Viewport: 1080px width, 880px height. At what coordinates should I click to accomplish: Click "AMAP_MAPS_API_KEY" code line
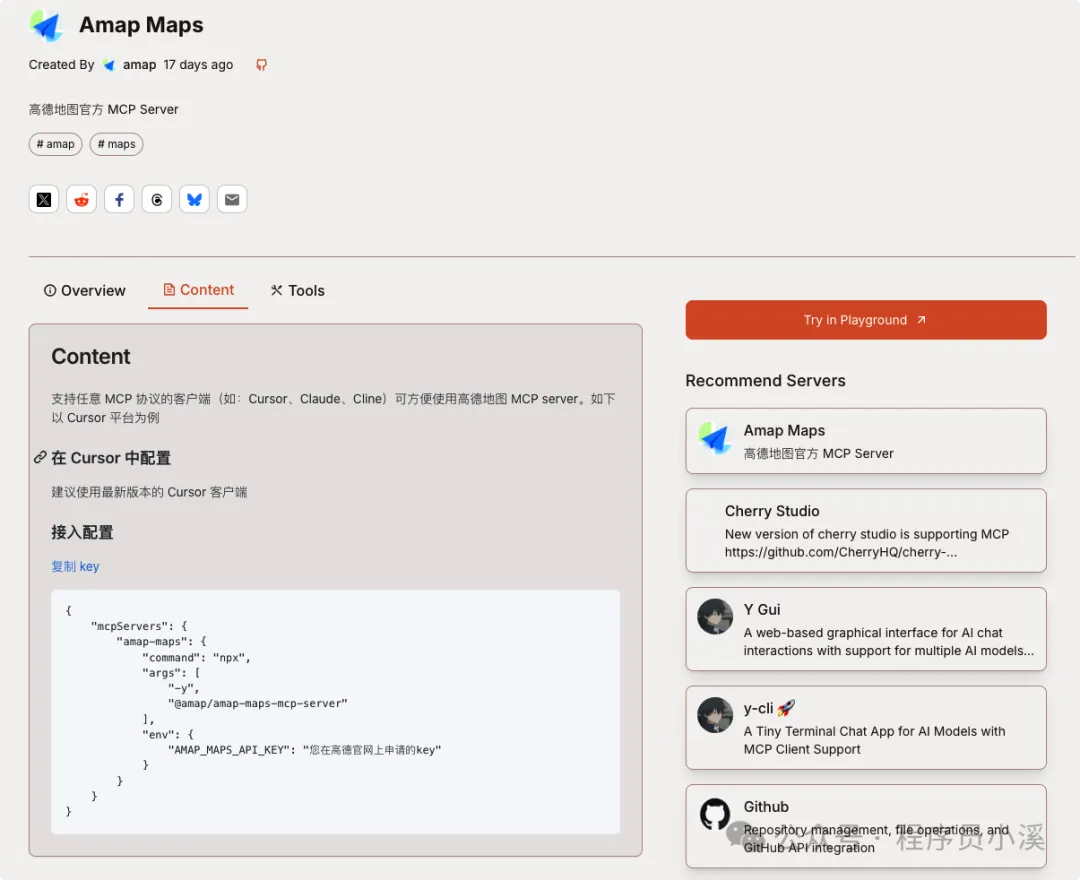[304, 749]
